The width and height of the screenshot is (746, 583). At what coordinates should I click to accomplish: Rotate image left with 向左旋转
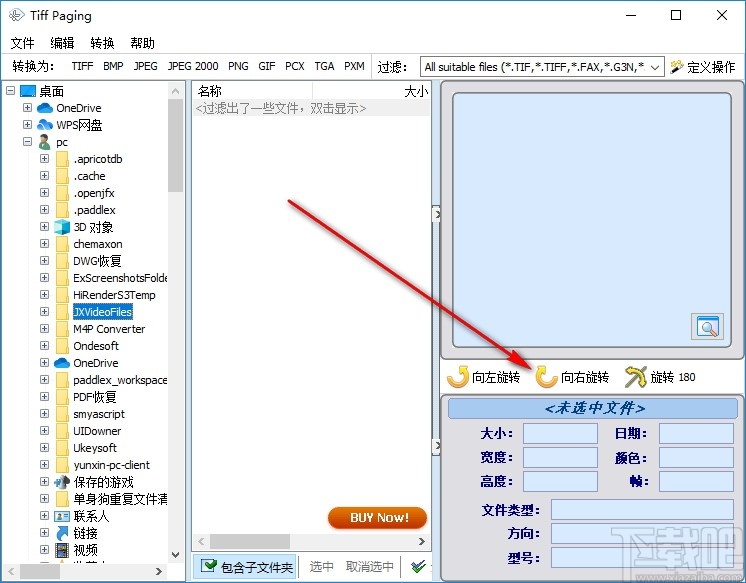coord(483,377)
